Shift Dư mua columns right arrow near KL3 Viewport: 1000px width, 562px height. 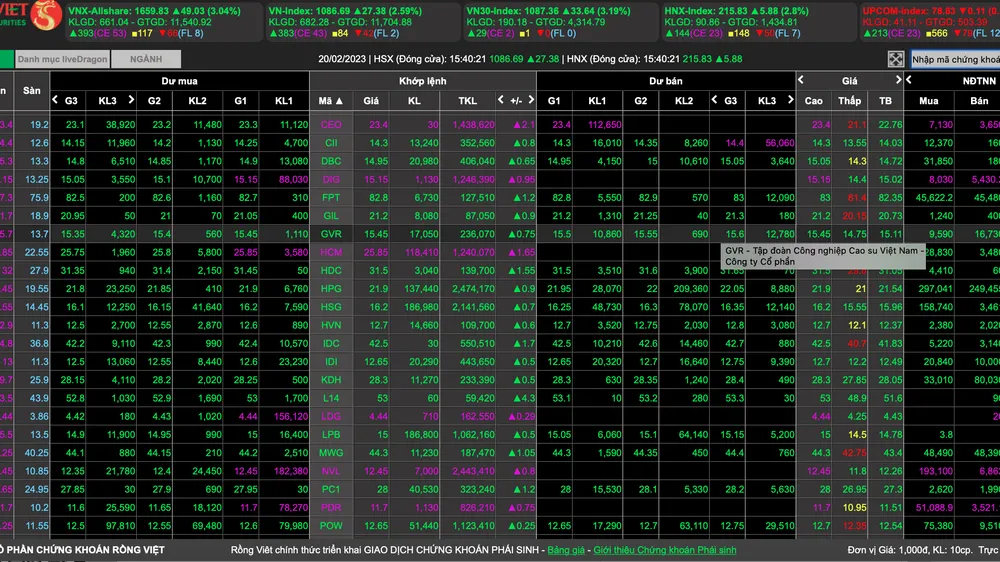(131, 100)
